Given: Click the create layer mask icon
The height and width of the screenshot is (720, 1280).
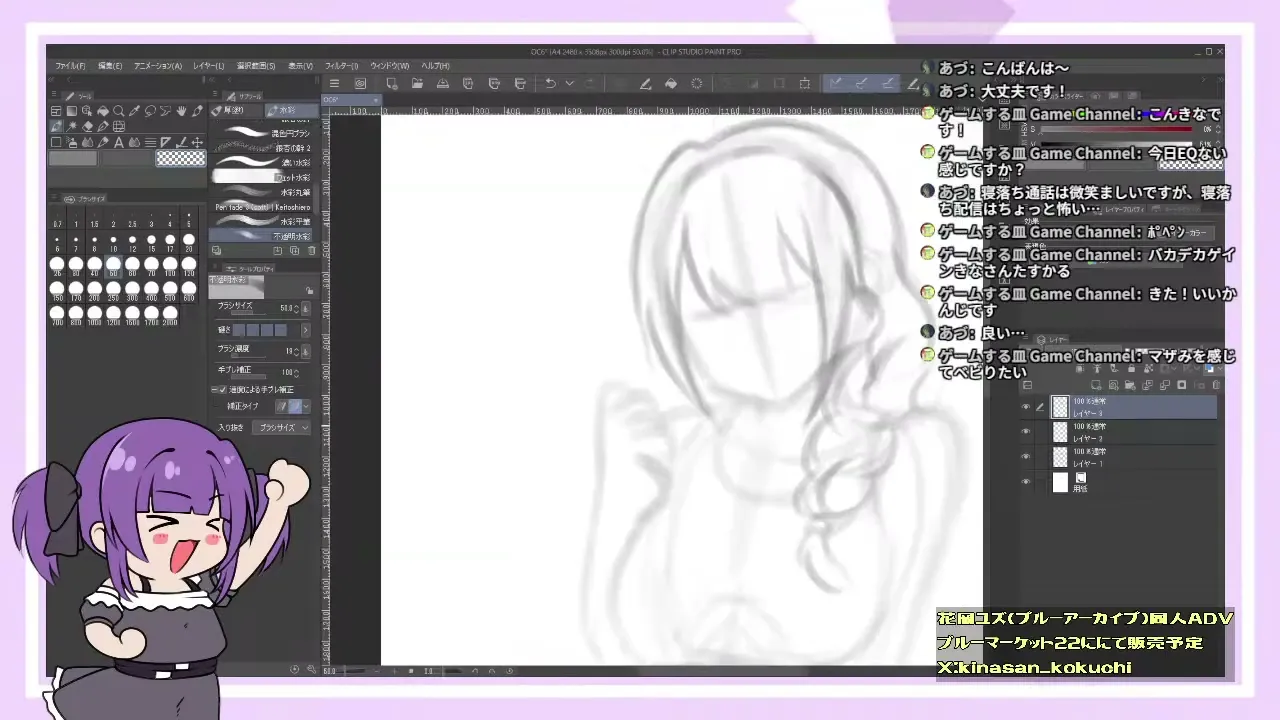Looking at the screenshot, I should tap(1181, 385).
